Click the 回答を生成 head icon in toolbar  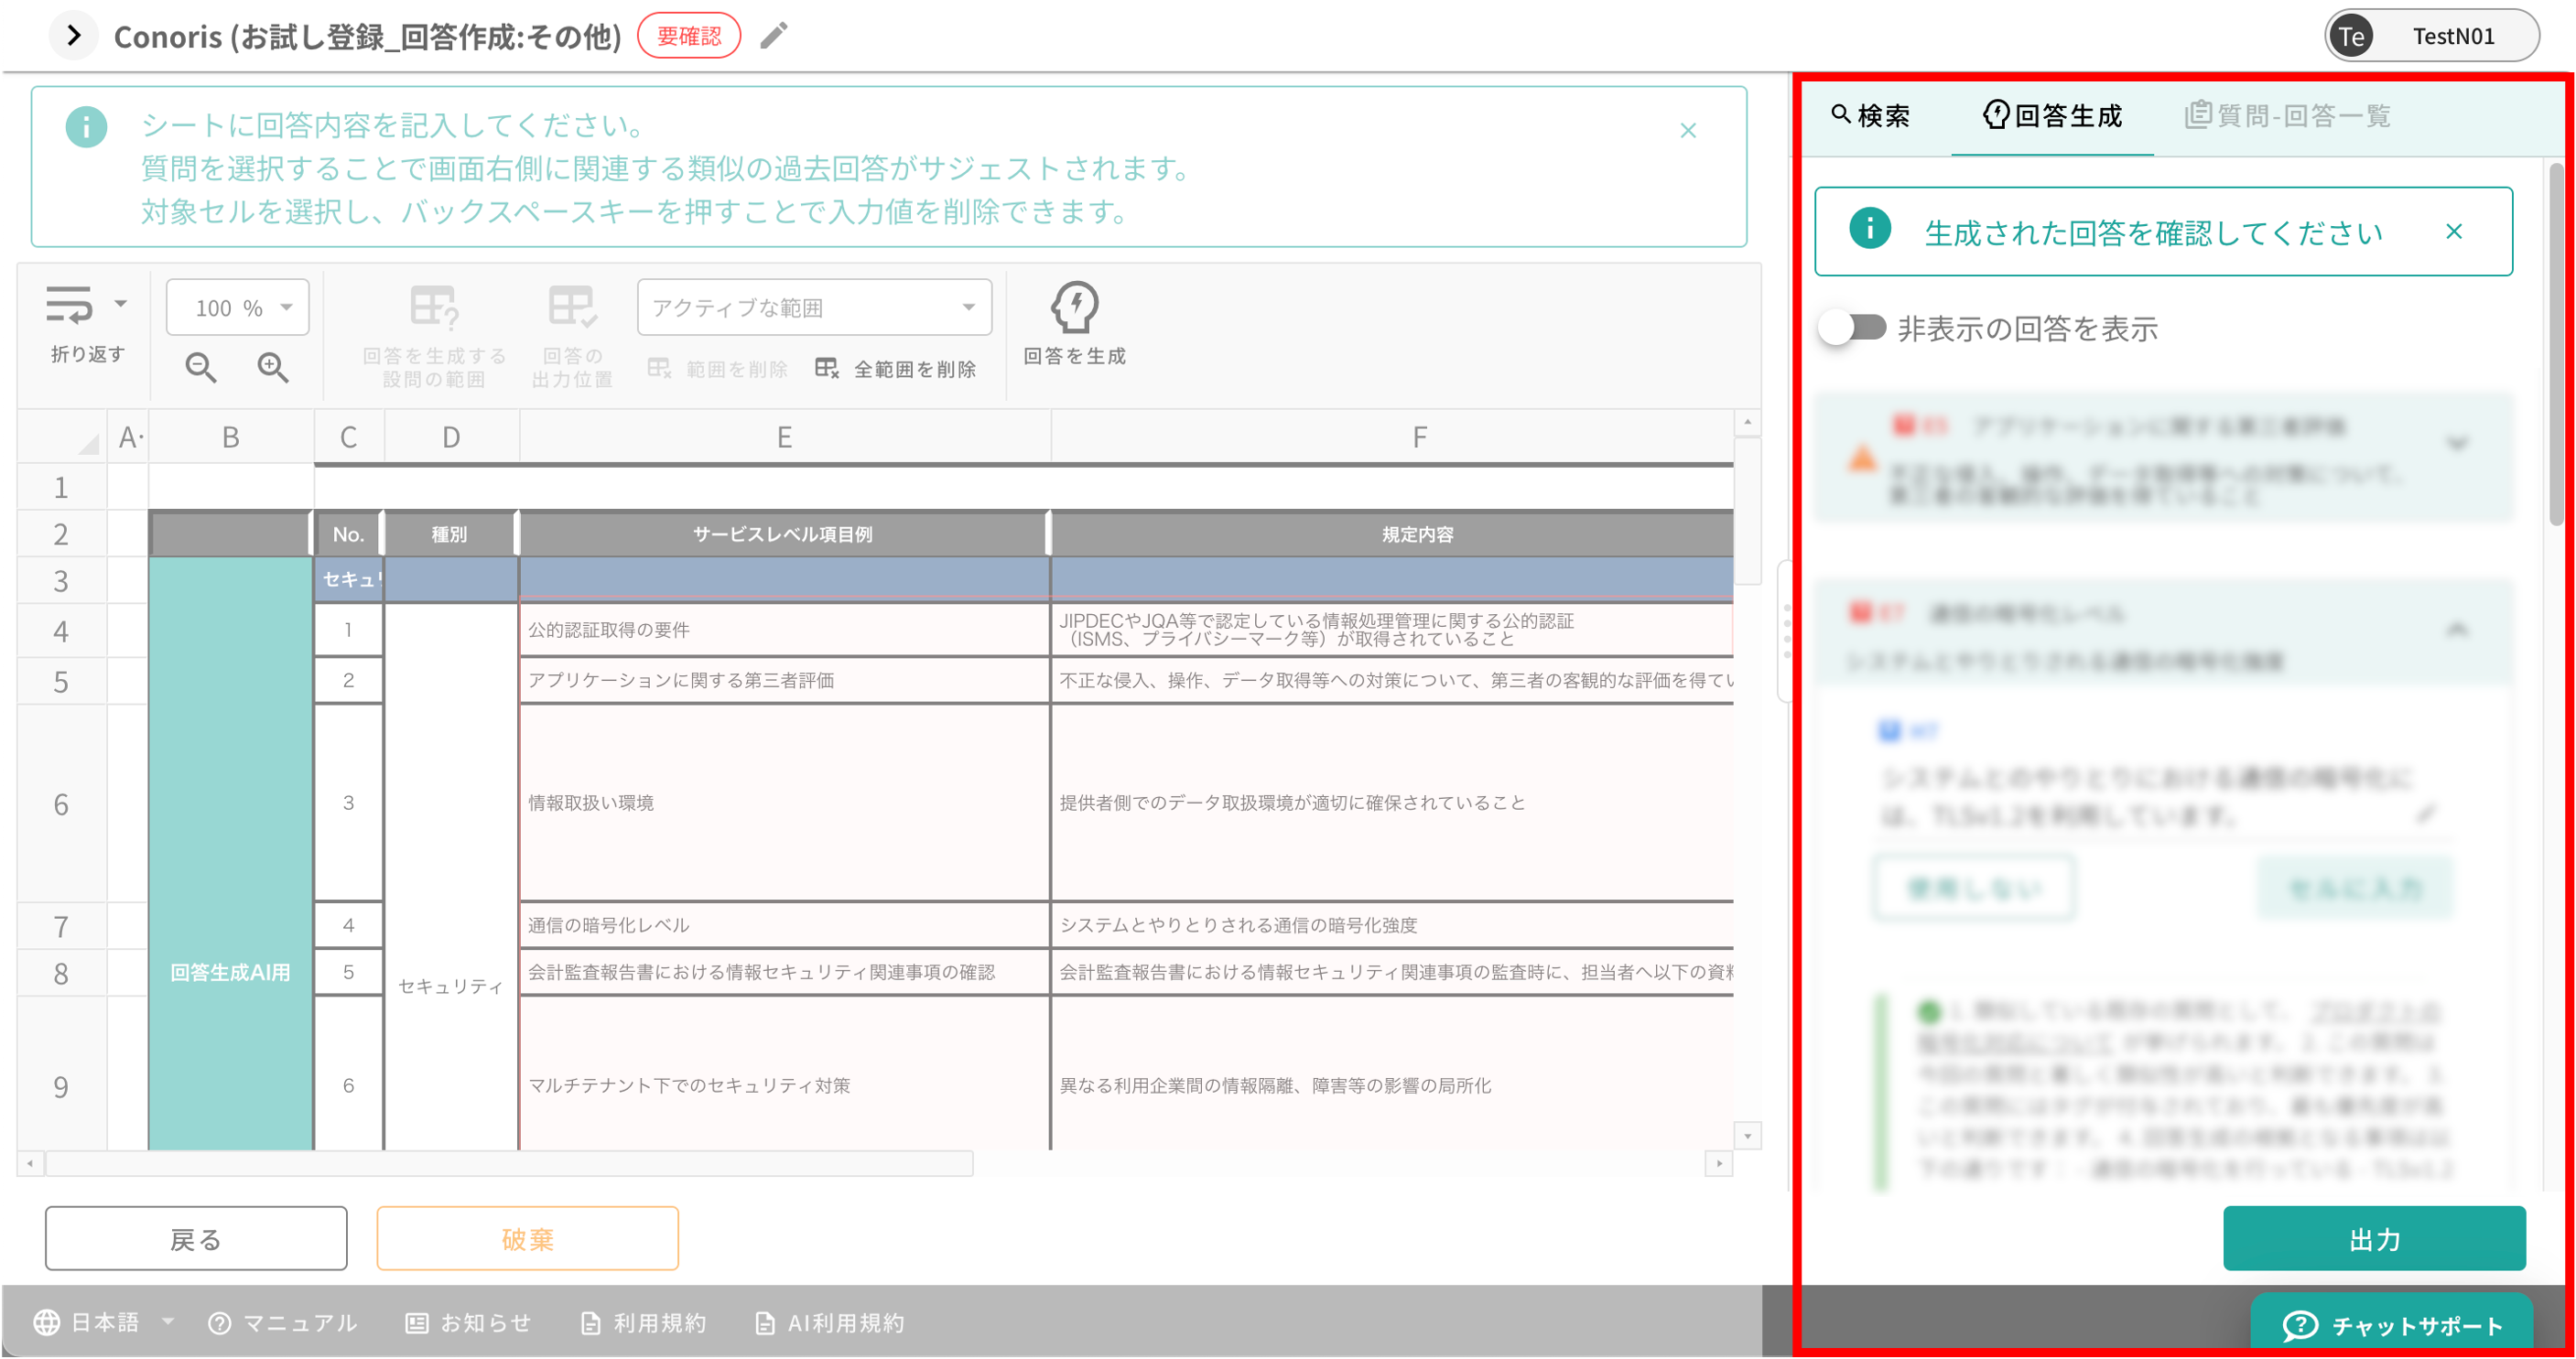point(1074,307)
